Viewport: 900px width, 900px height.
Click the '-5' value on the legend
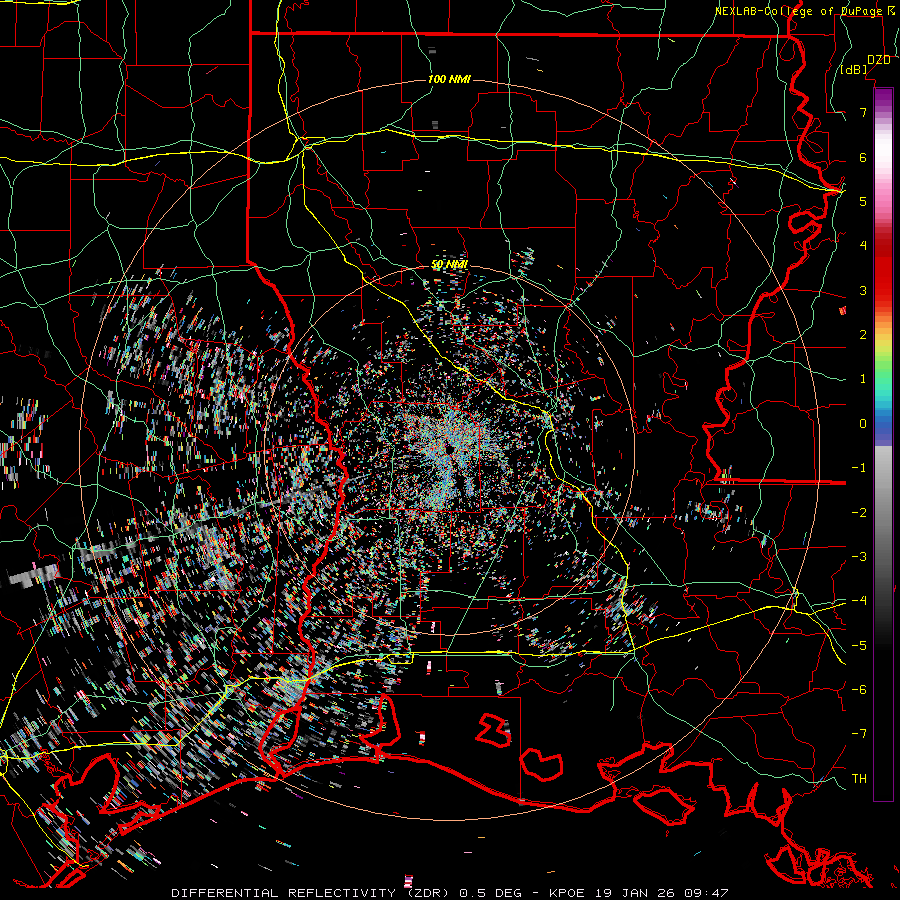(x=859, y=646)
